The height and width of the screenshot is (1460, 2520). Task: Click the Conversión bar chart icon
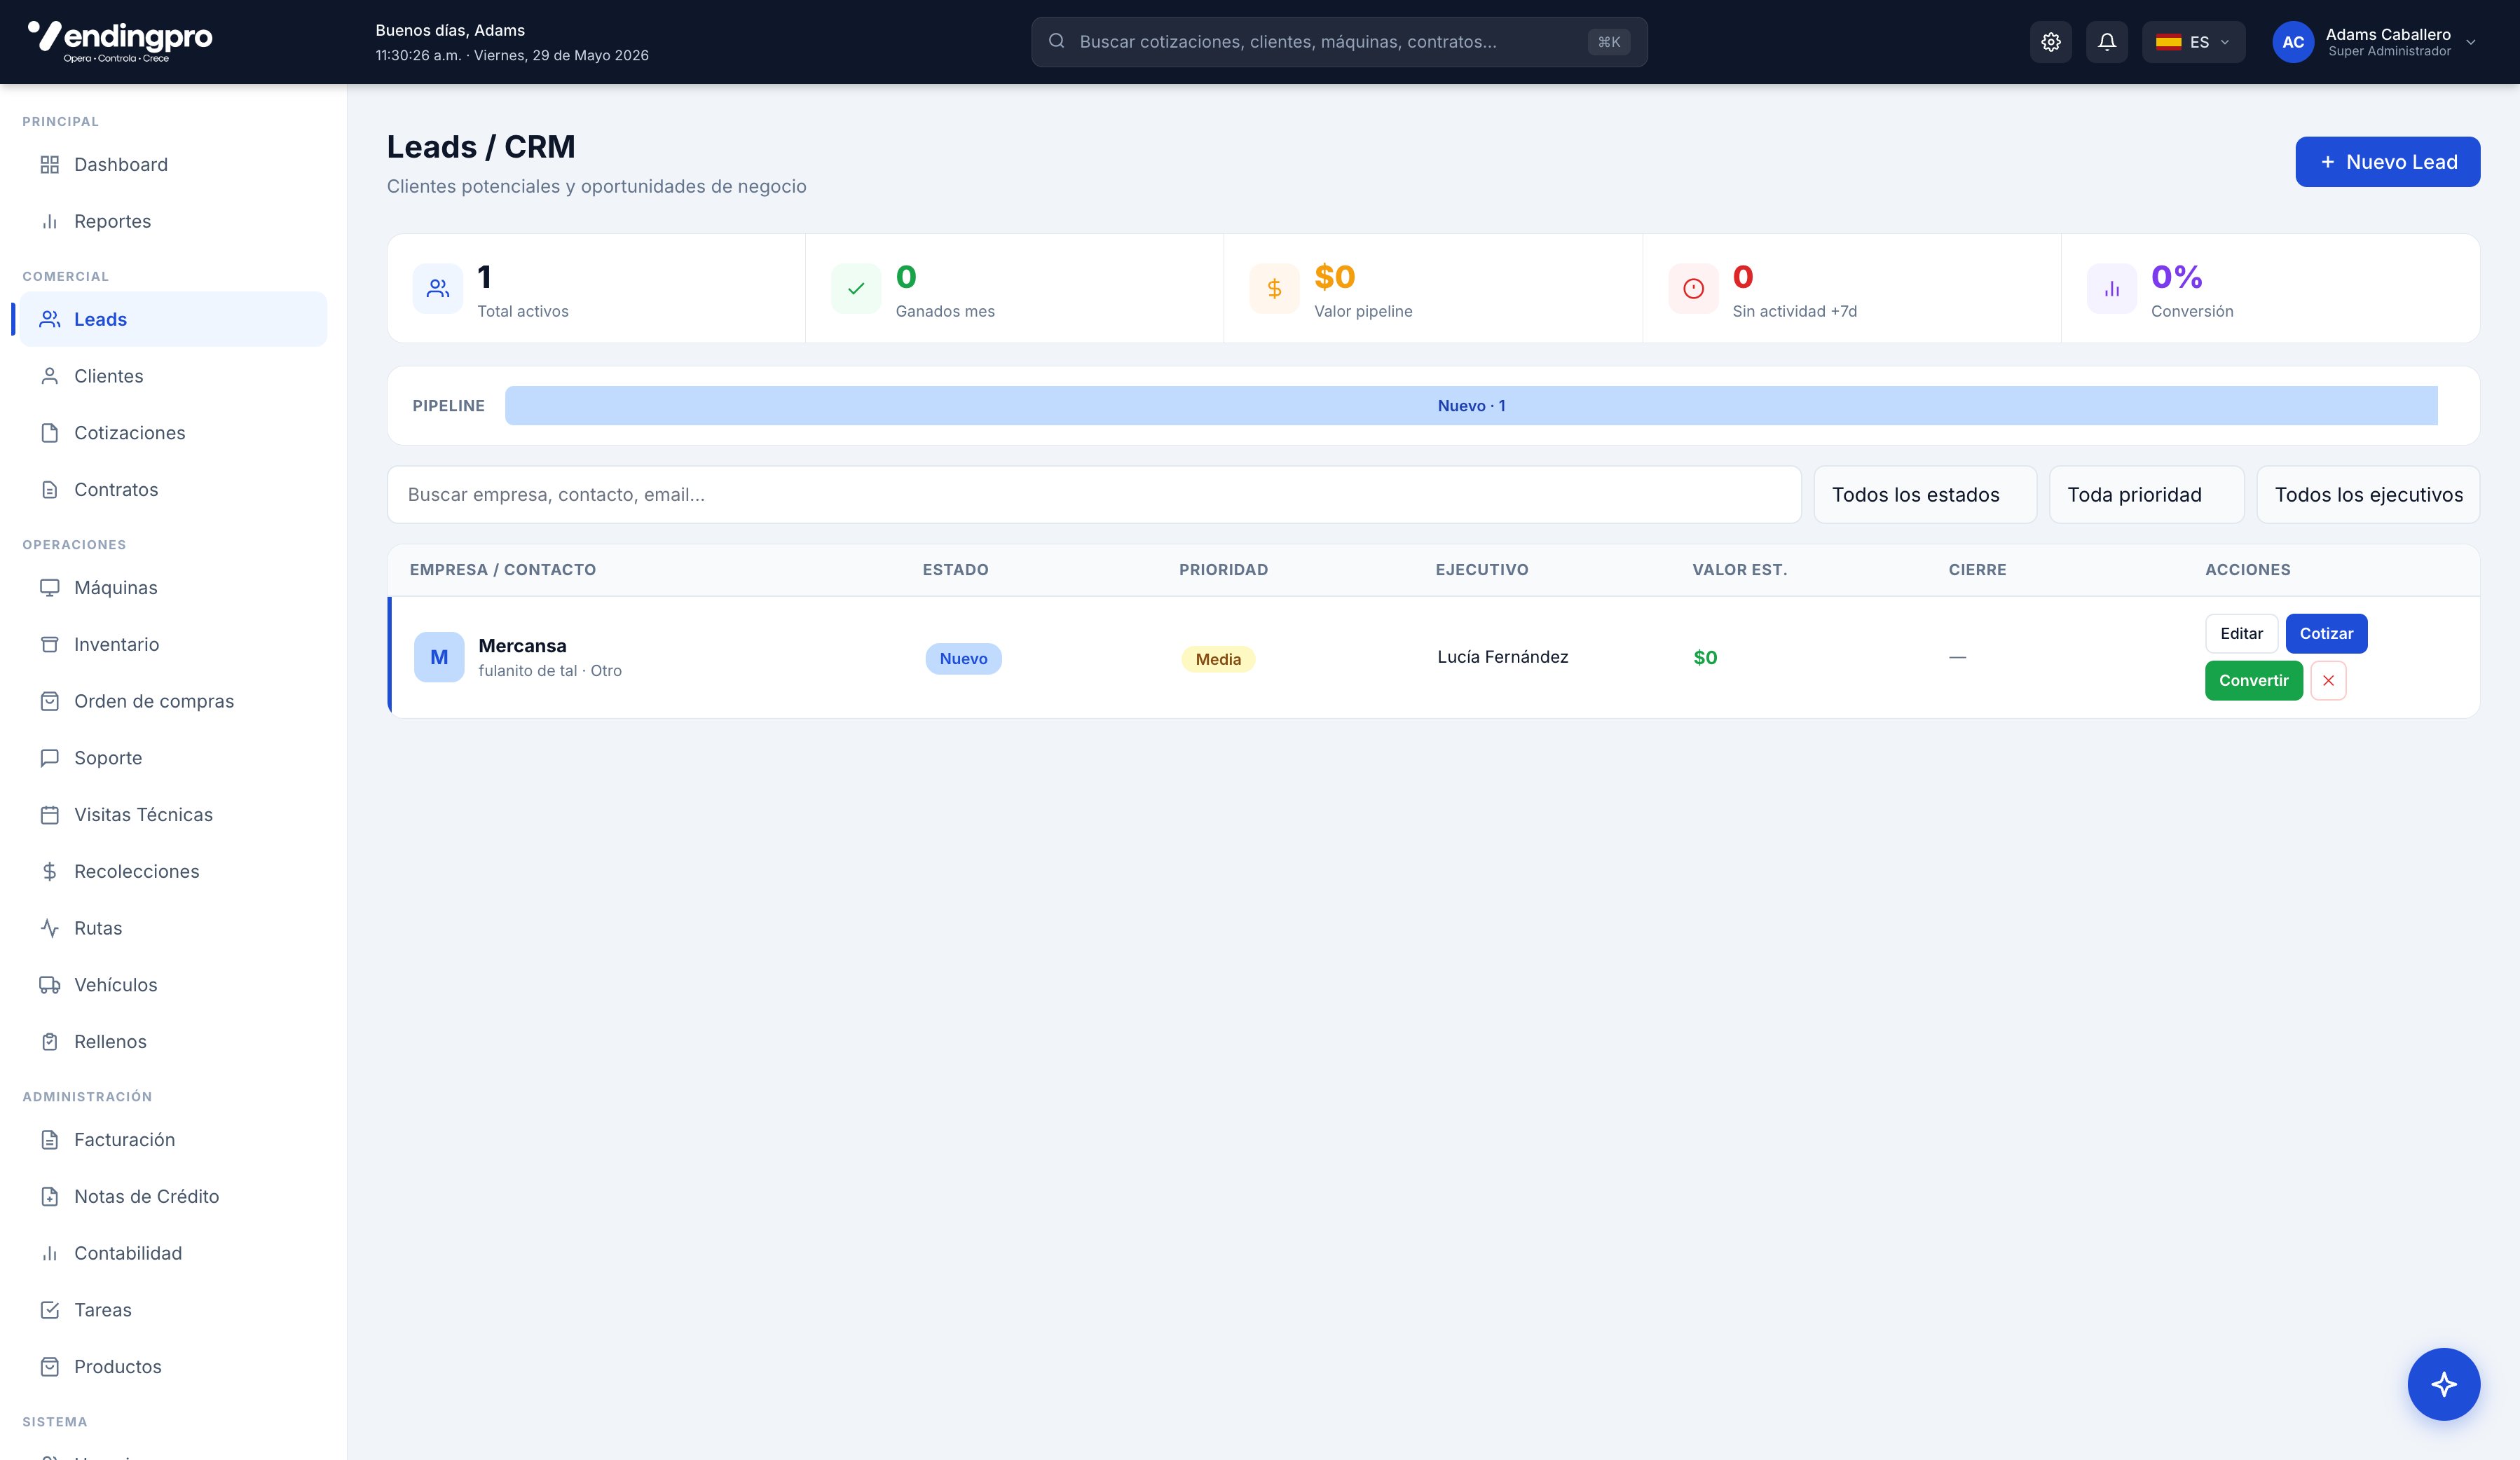(x=2112, y=289)
